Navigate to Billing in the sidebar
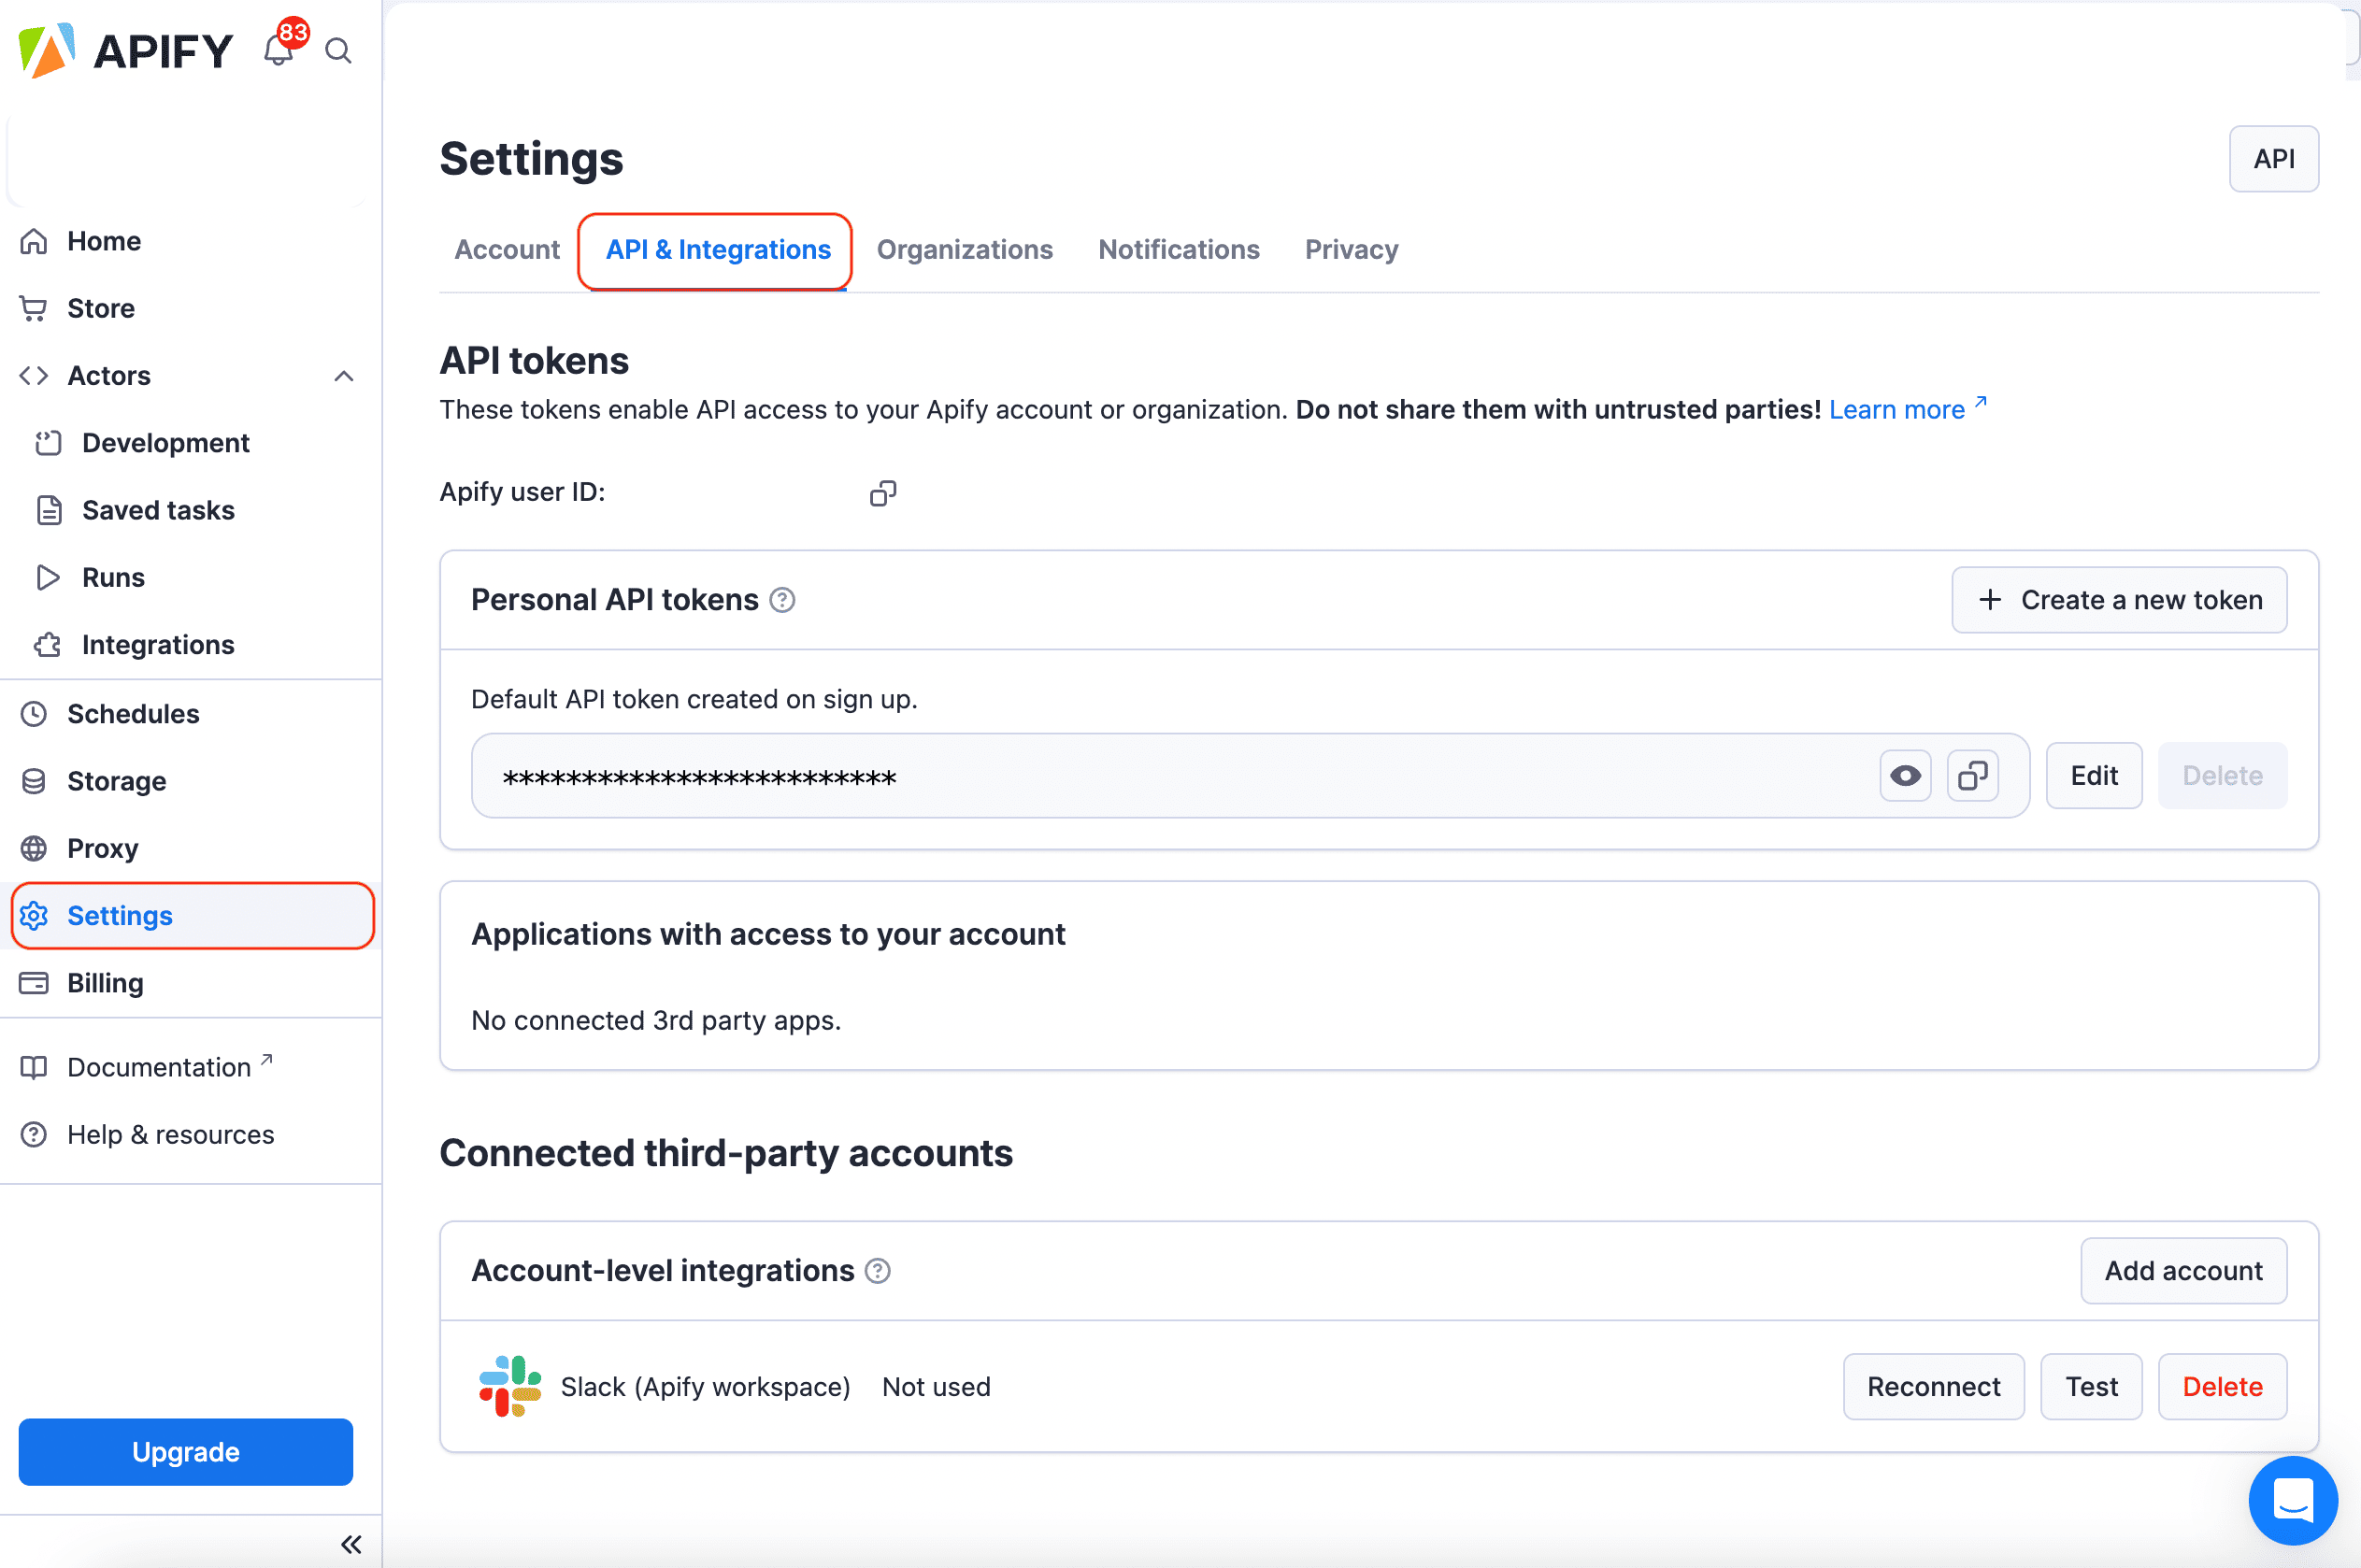The image size is (2361, 1568). [x=104, y=983]
